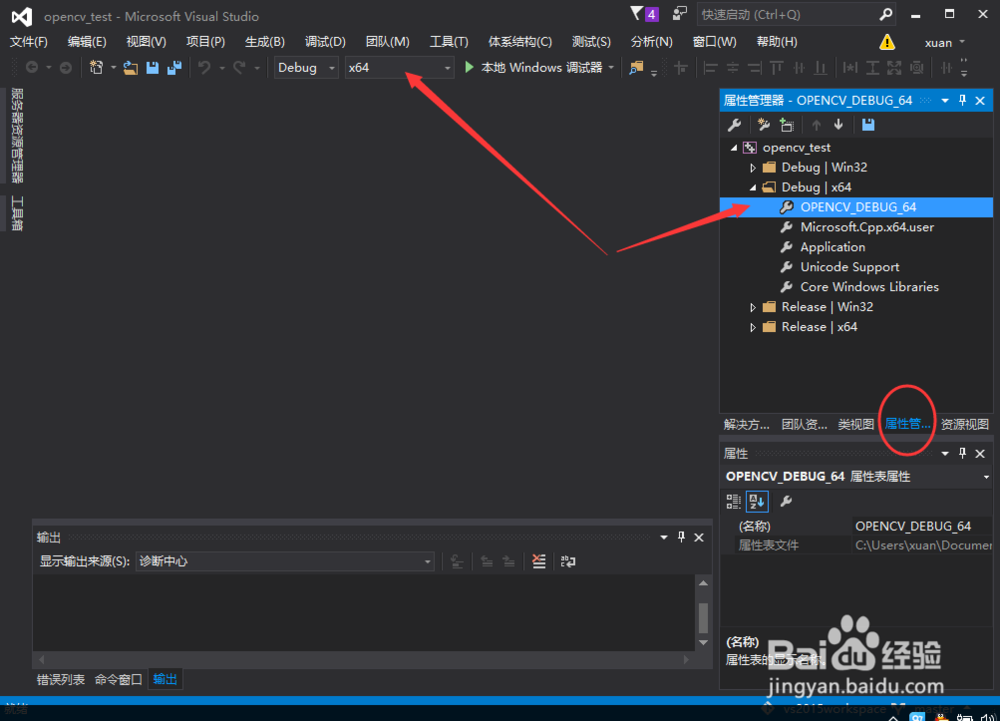Click the Save All icon
The width and height of the screenshot is (1000, 721).
(174, 68)
